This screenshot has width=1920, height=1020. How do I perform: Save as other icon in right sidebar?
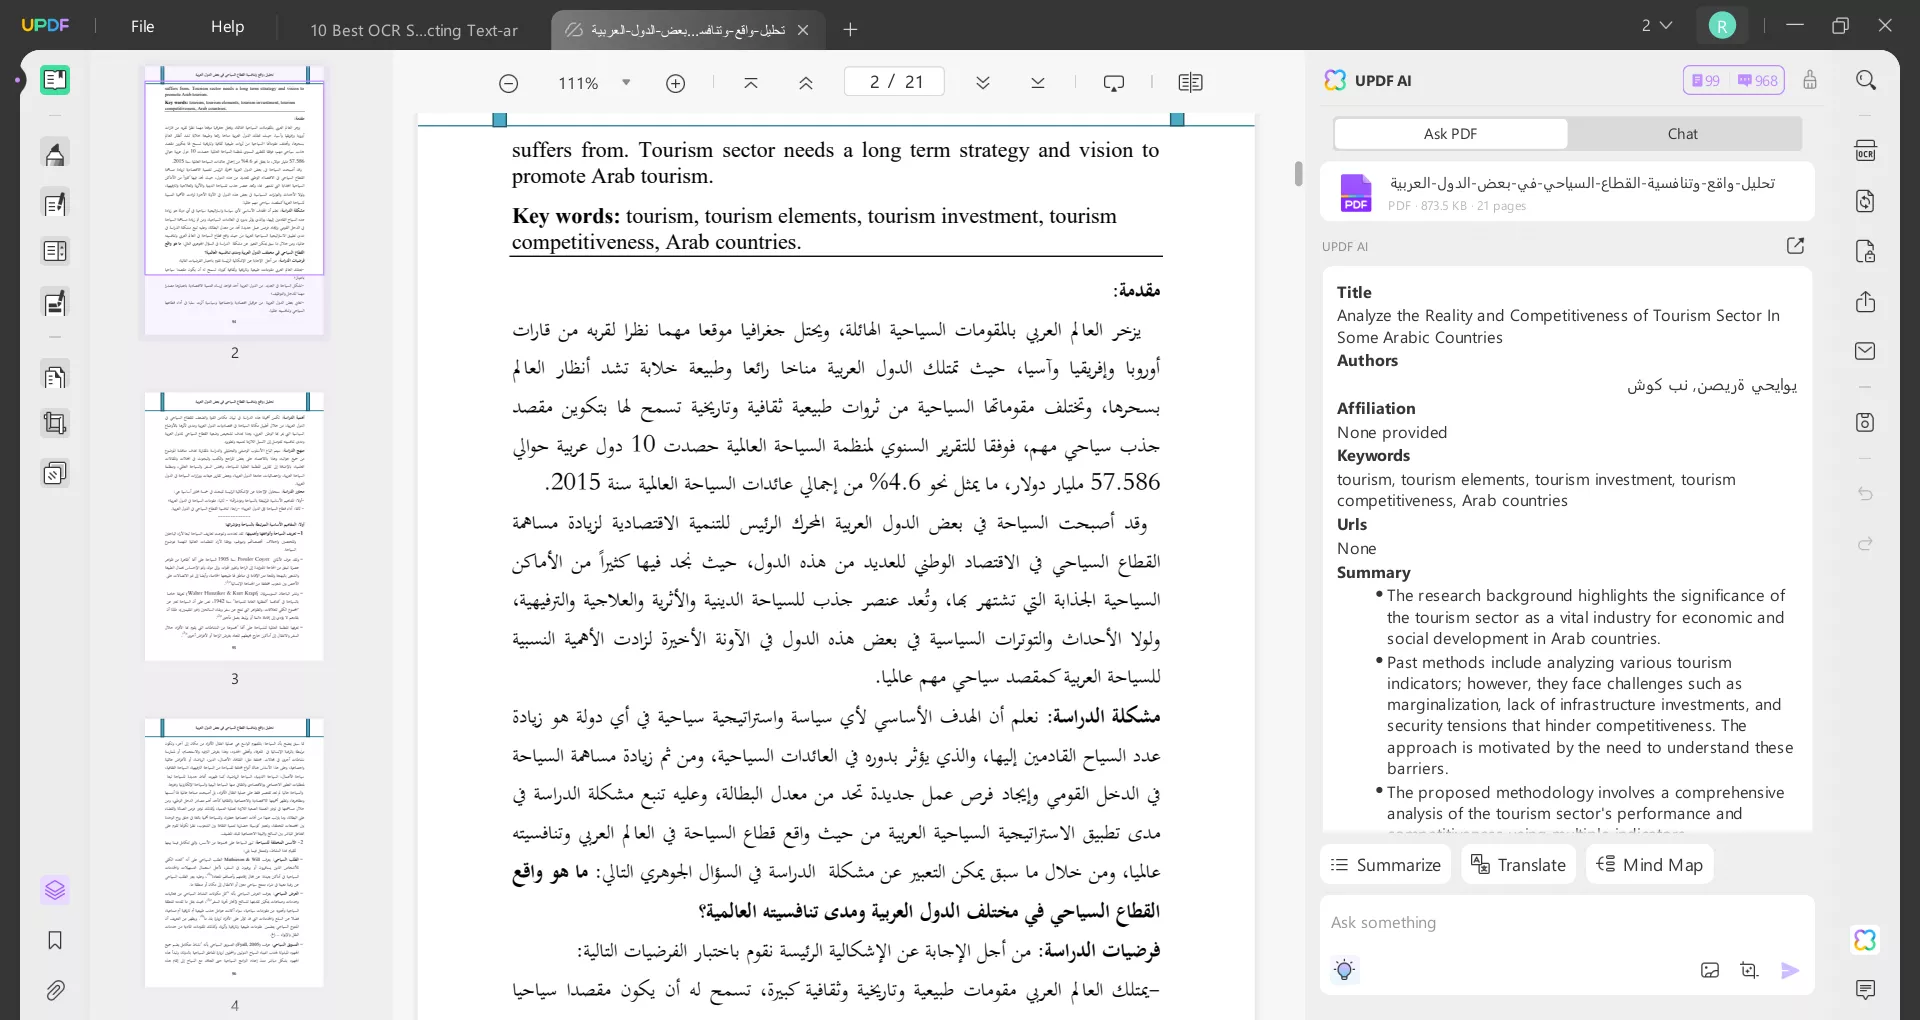pyautogui.click(x=1866, y=422)
